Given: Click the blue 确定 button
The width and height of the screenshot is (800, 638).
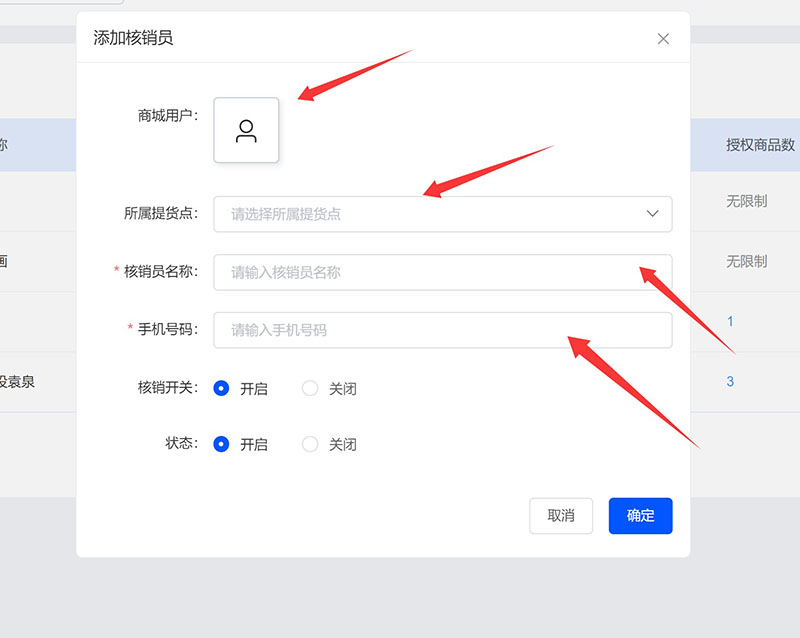Looking at the screenshot, I should tap(640, 516).
